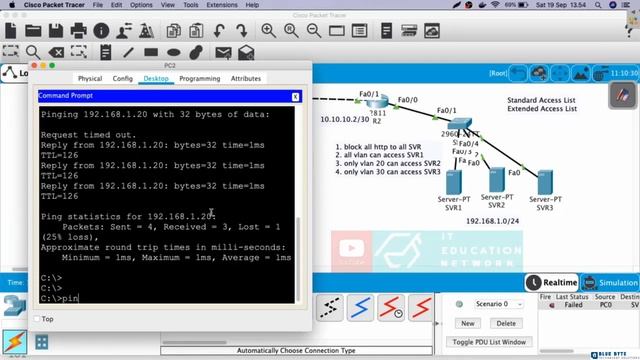Click the Copy toolbar icon
Image resolution: width=640 pixels, height=360 pixels.
[x=173, y=31]
